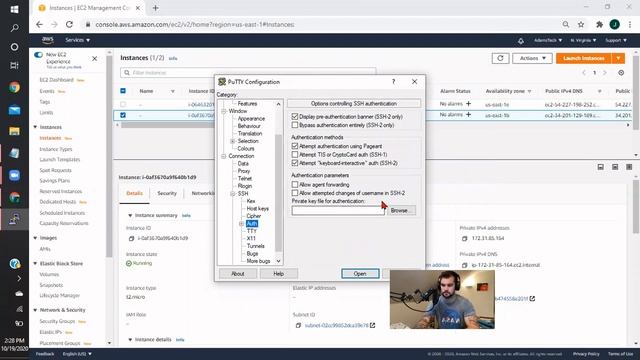Click Help button in PuTTY

pos(278,273)
